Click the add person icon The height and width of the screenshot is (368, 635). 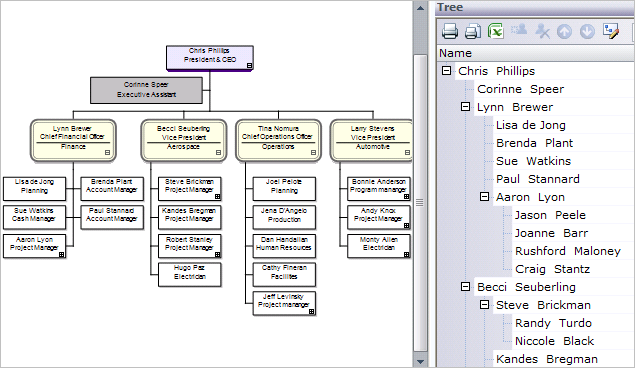point(519,30)
